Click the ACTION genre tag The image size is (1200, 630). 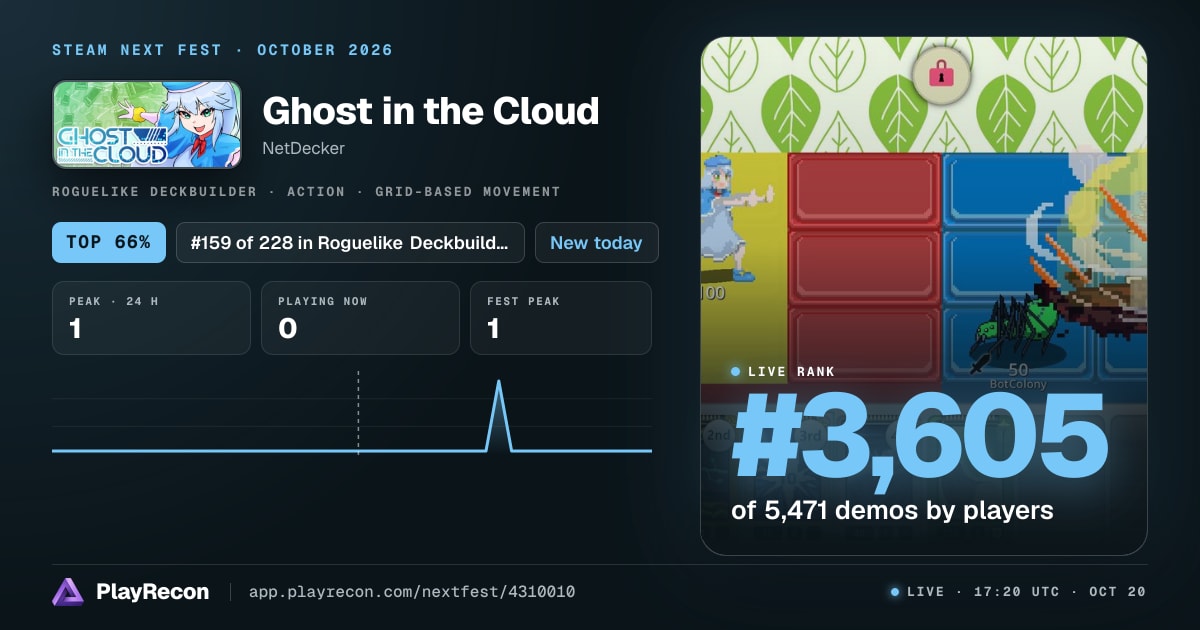pos(314,191)
